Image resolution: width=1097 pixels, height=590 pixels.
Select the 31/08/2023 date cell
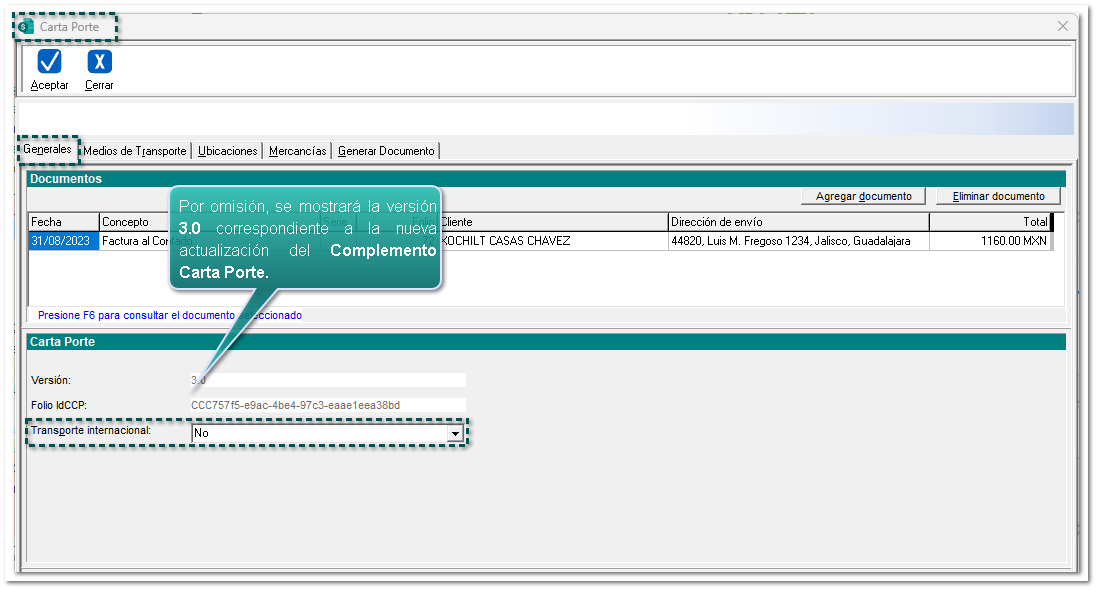point(63,241)
